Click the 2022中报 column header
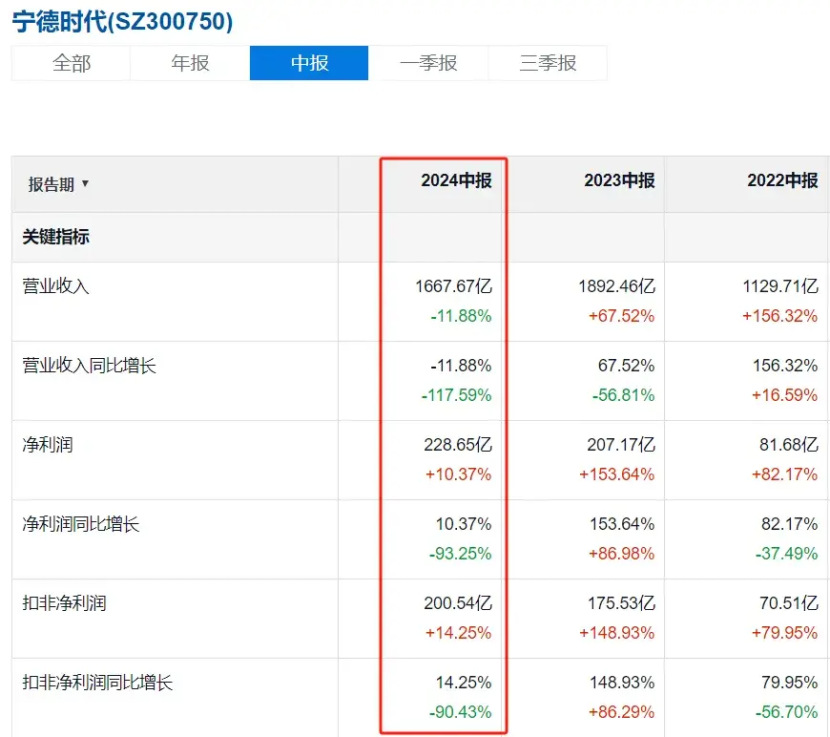 [782, 181]
